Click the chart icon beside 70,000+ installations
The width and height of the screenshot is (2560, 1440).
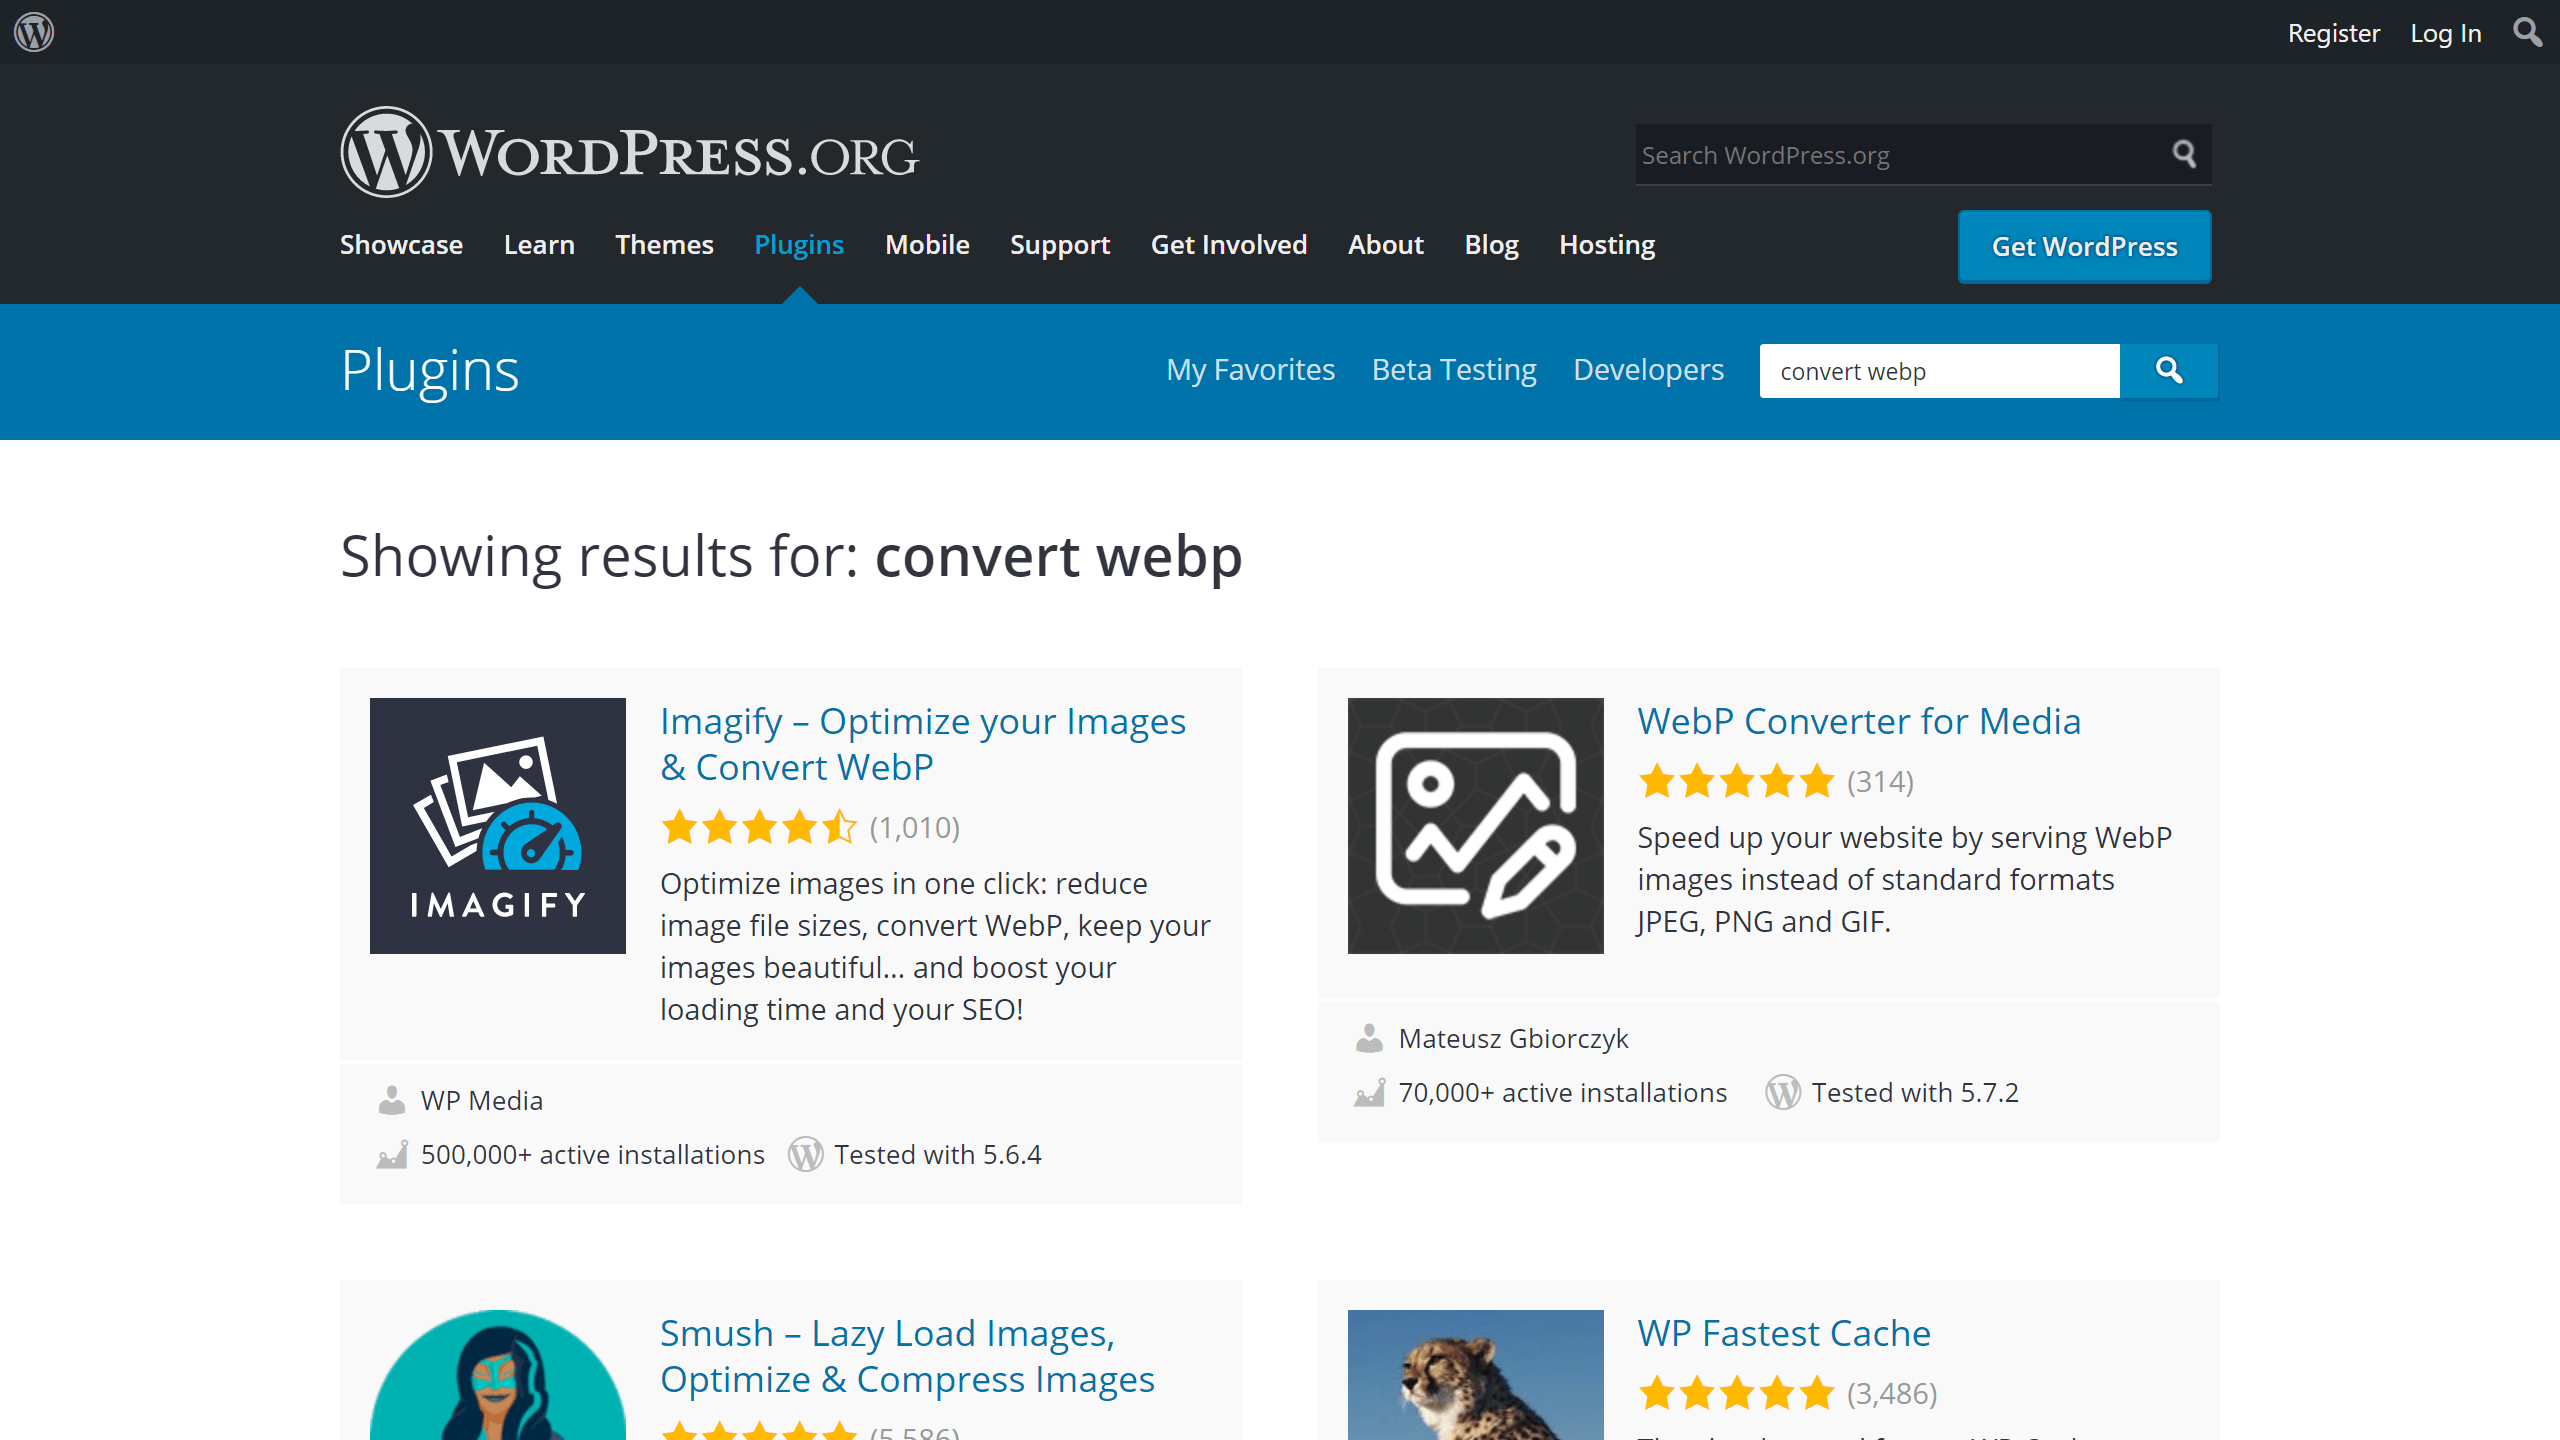click(x=1369, y=1092)
